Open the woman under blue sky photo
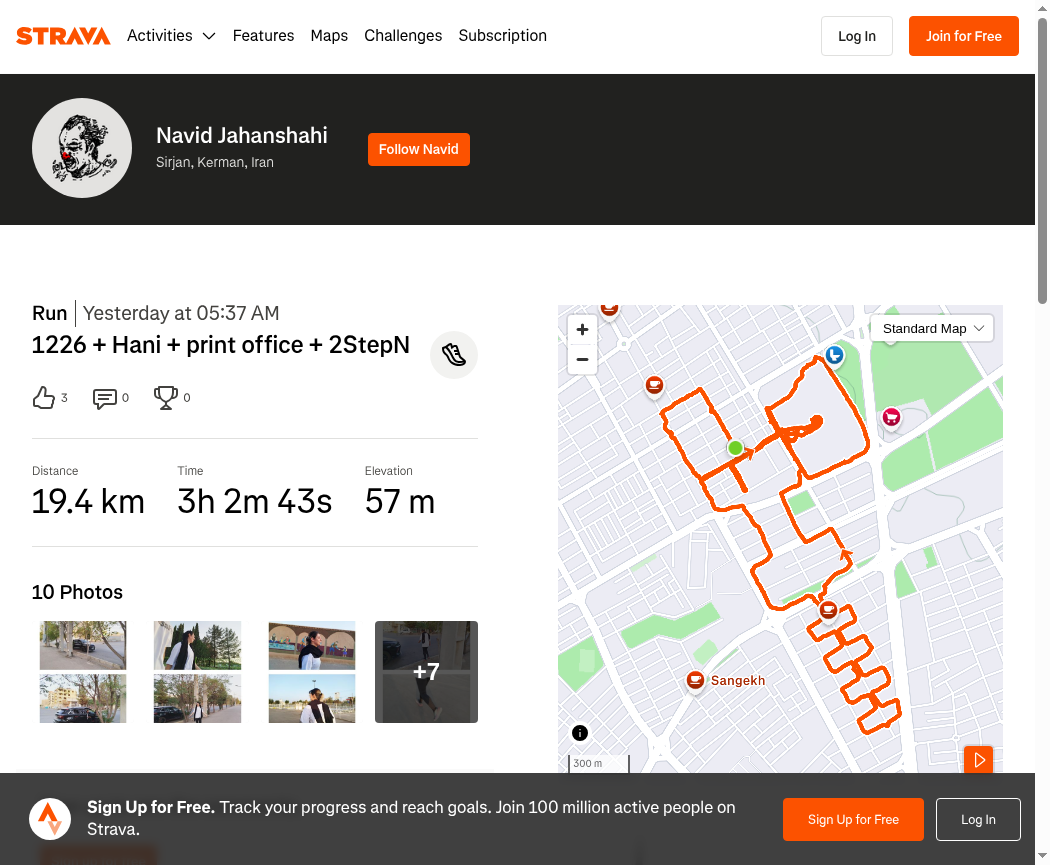The height and width of the screenshot is (865, 1050). pyautogui.click(x=312, y=698)
